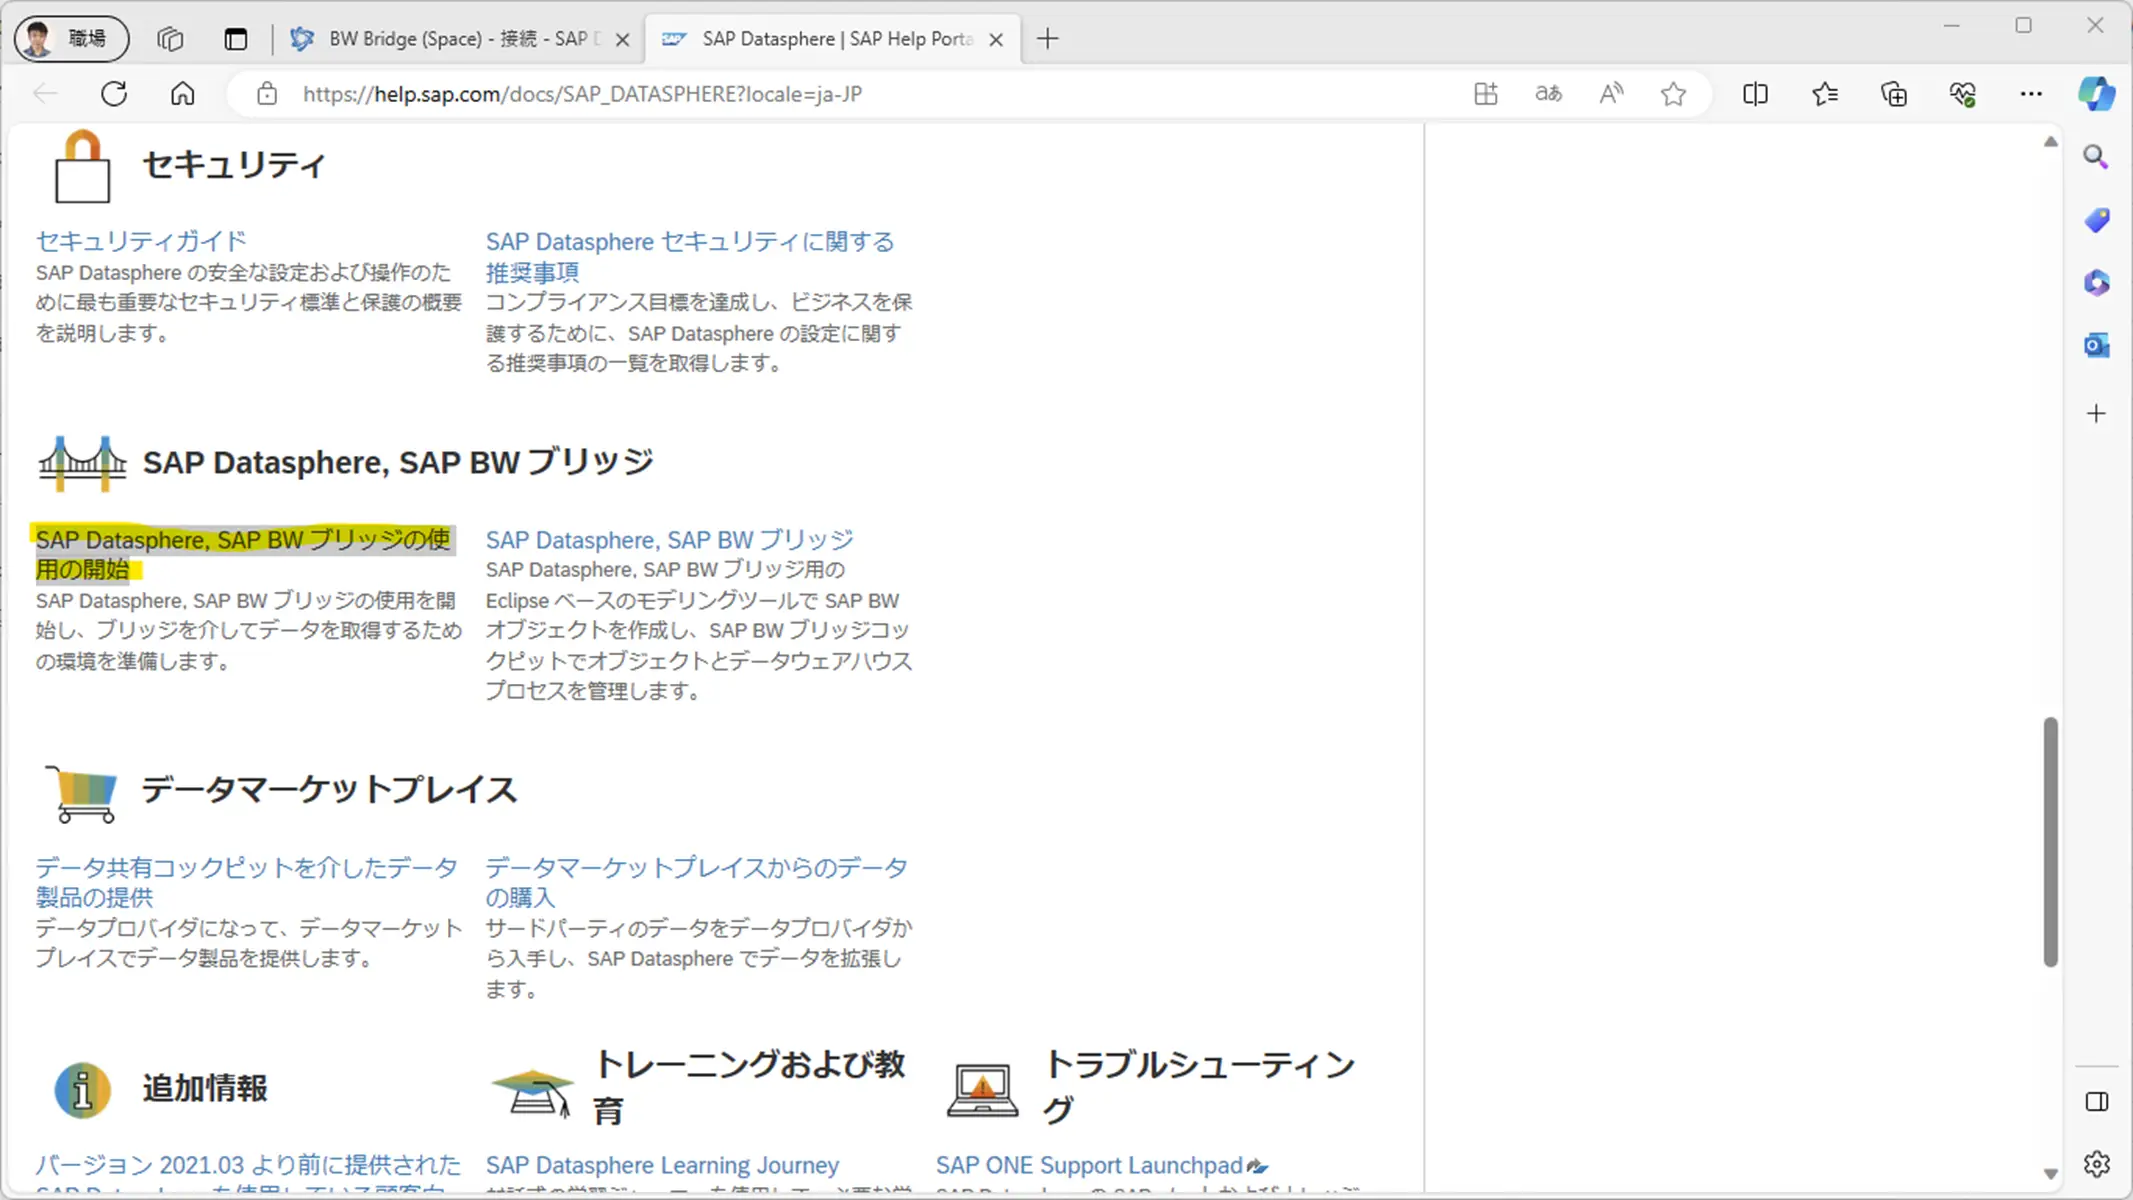Toggle the sidebar panel layout icon
The image size is (2133, 1200).
(2097, 1102)
